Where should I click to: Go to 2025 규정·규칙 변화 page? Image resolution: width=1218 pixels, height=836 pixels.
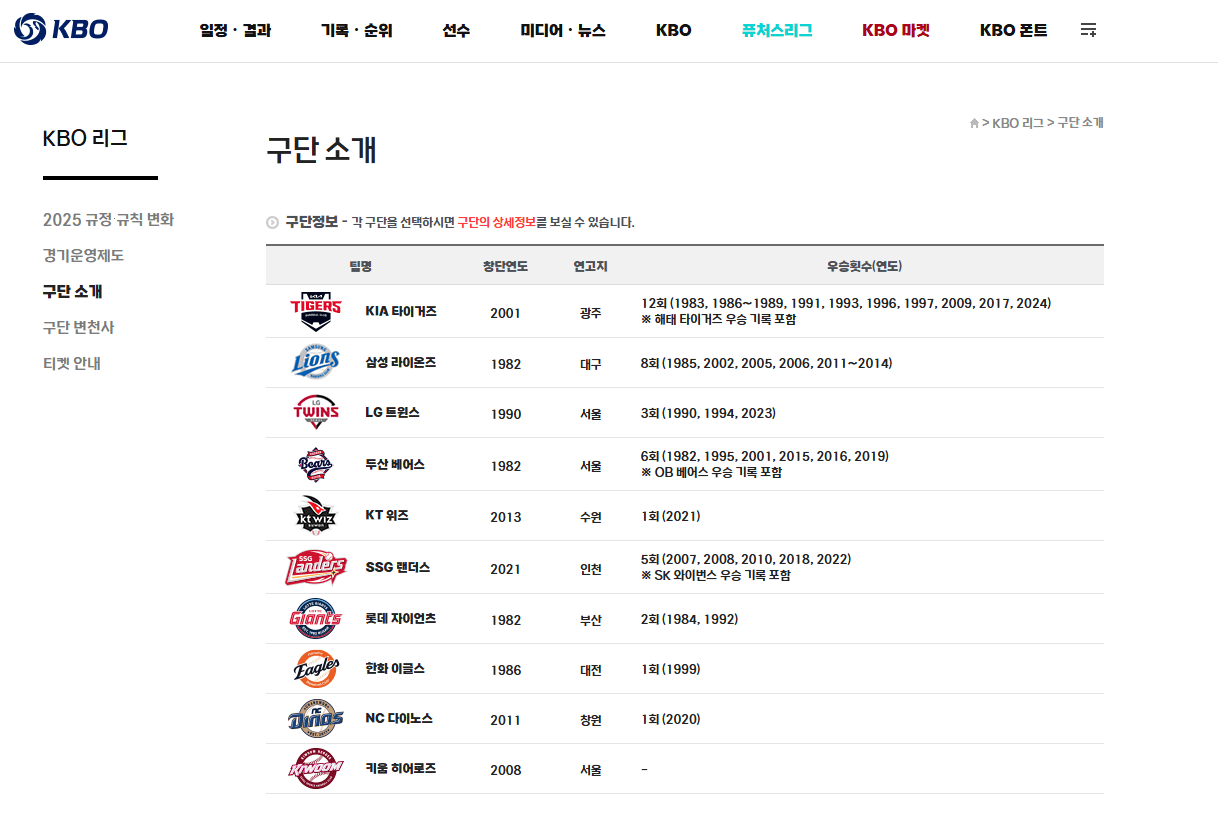109,219
